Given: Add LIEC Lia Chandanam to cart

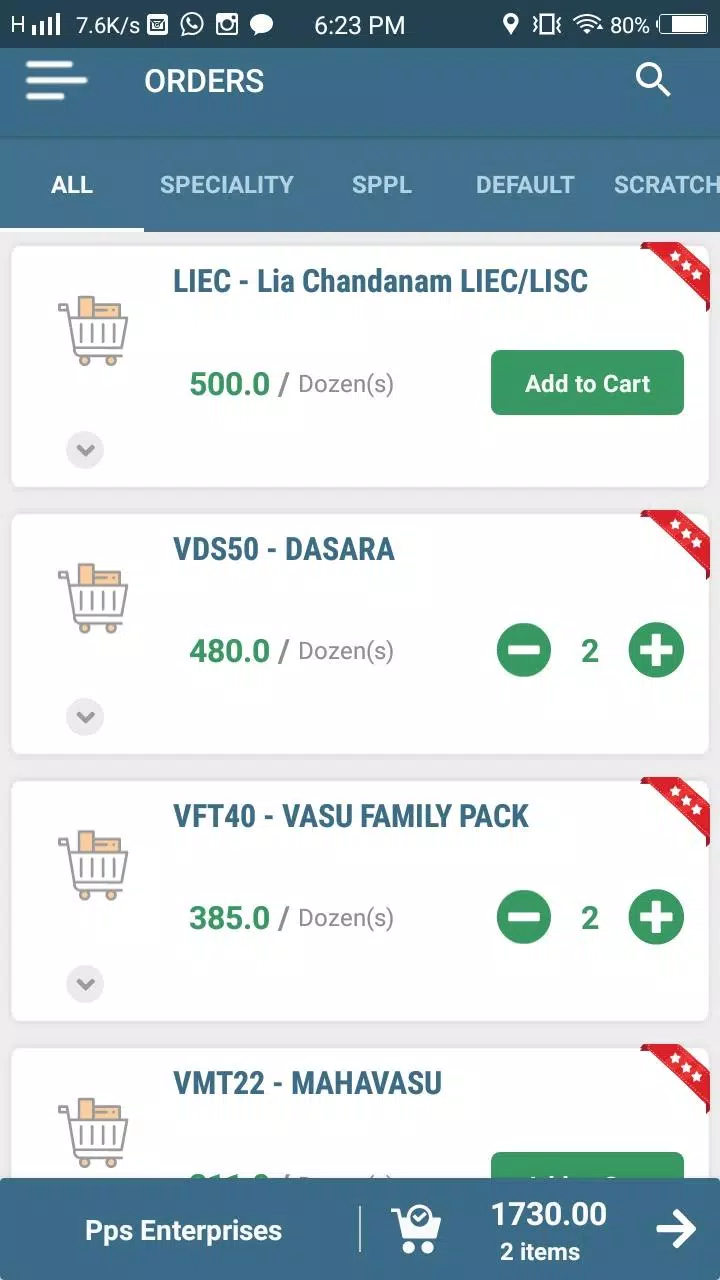Looking at the screenshot, I should (x=587, y=383).
